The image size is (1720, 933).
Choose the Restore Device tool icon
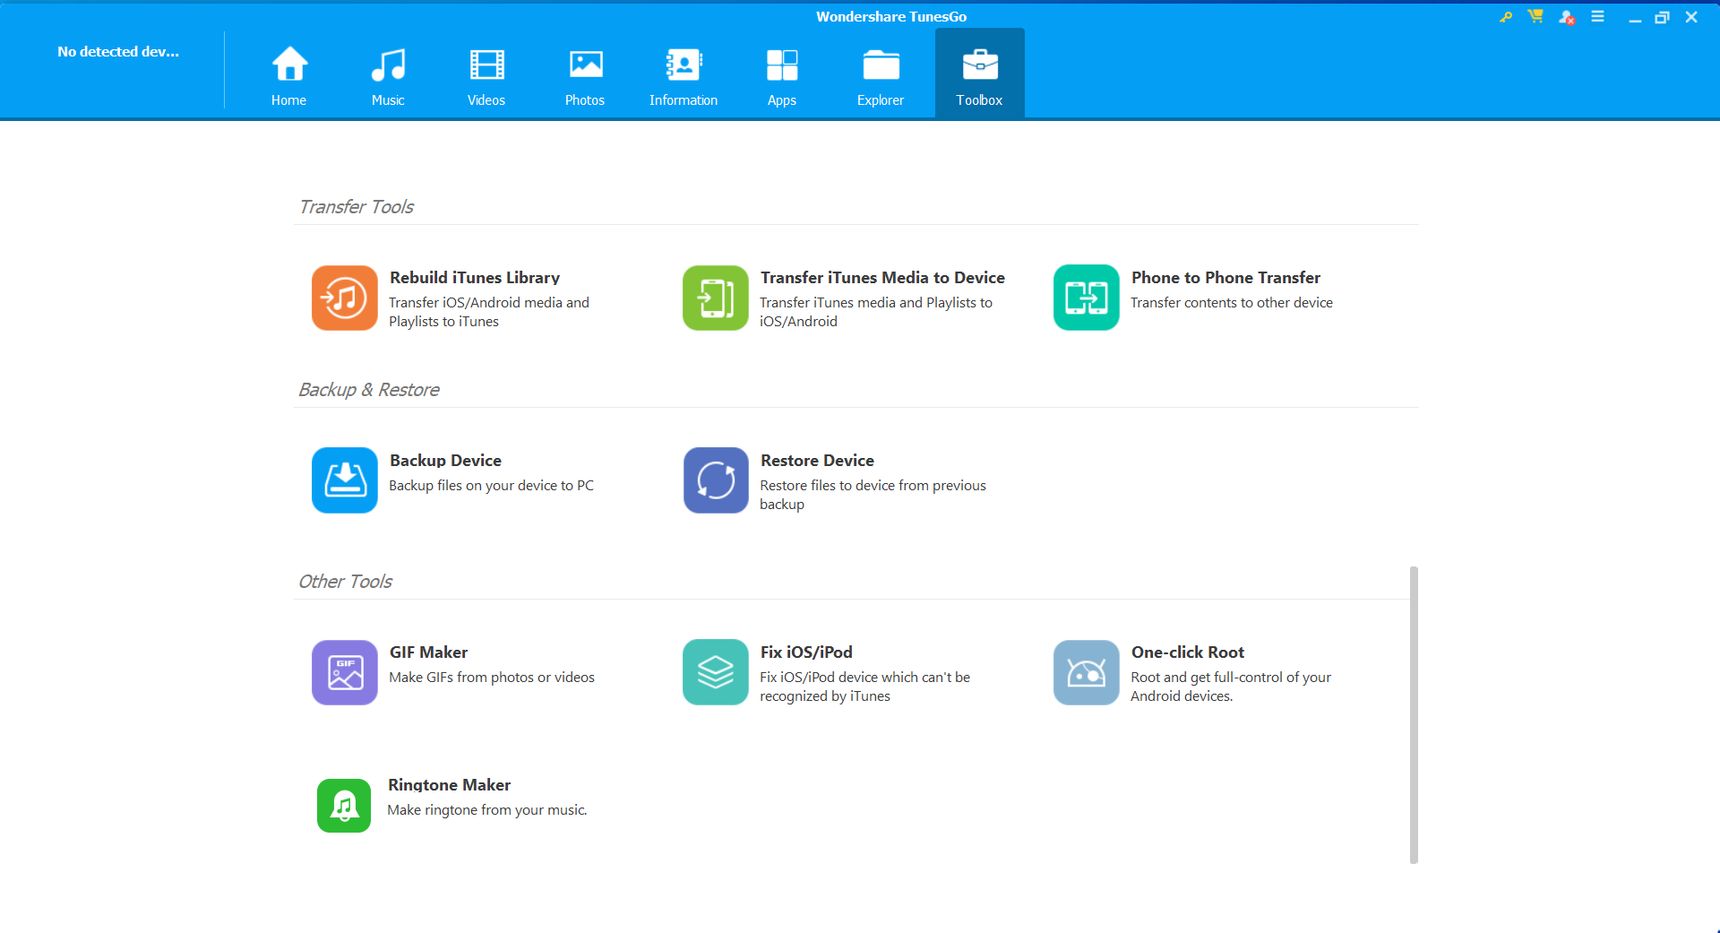pos(715,480)
